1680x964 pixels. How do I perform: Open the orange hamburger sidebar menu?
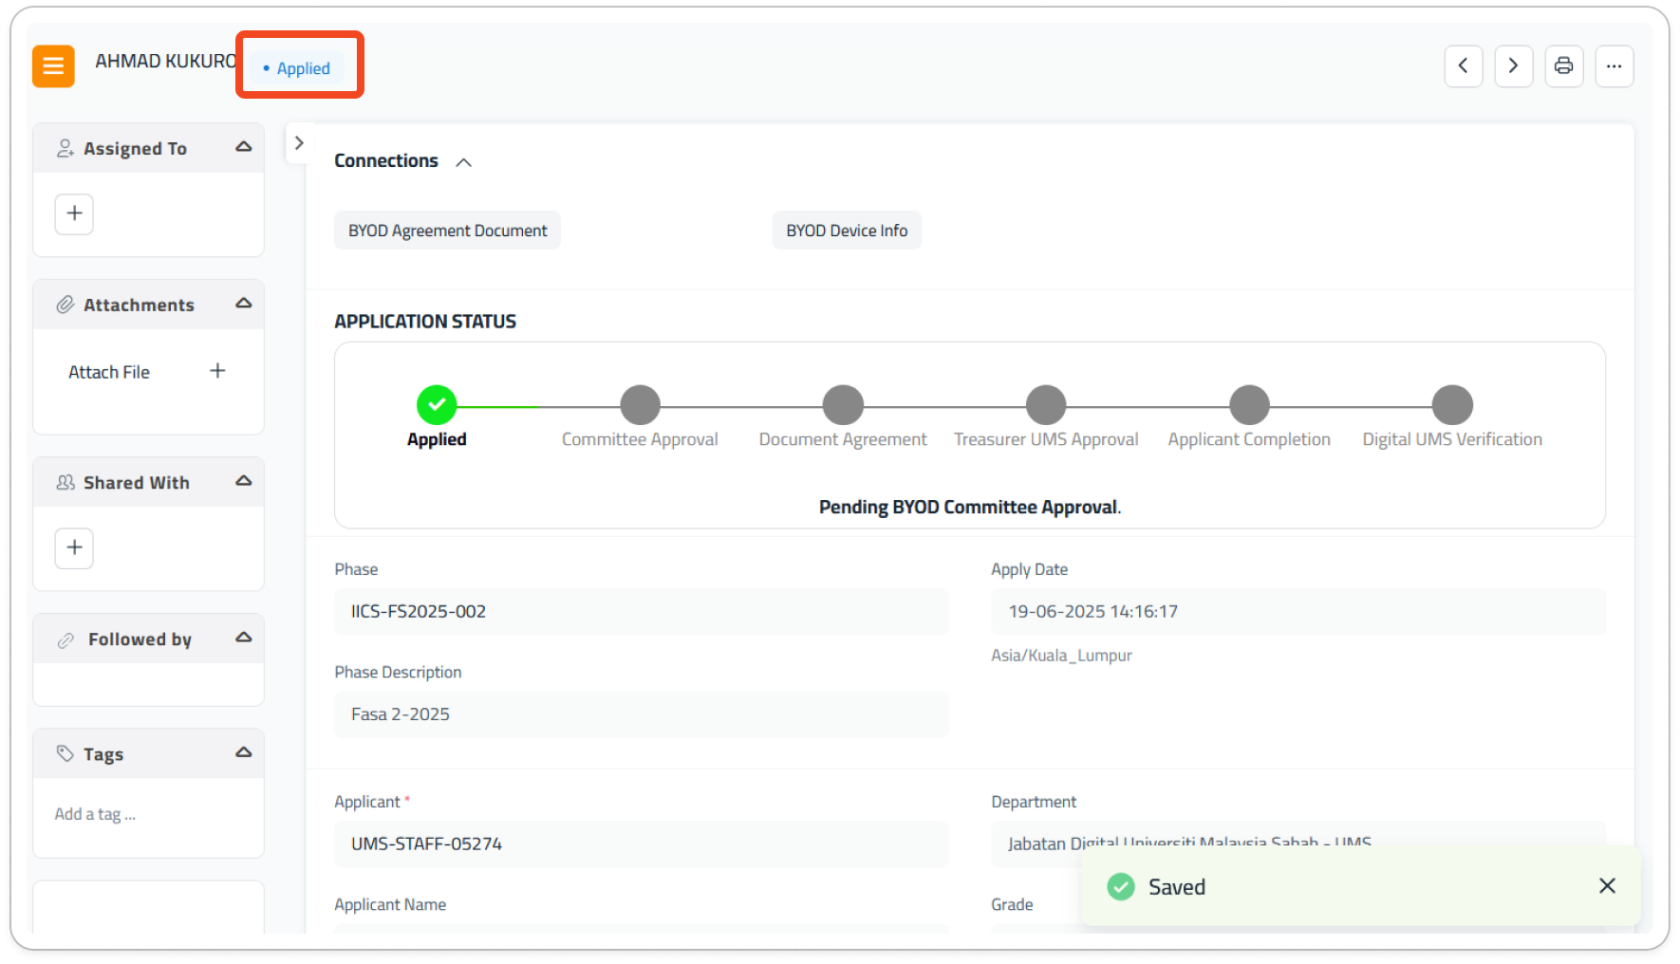tap(53, 66)
